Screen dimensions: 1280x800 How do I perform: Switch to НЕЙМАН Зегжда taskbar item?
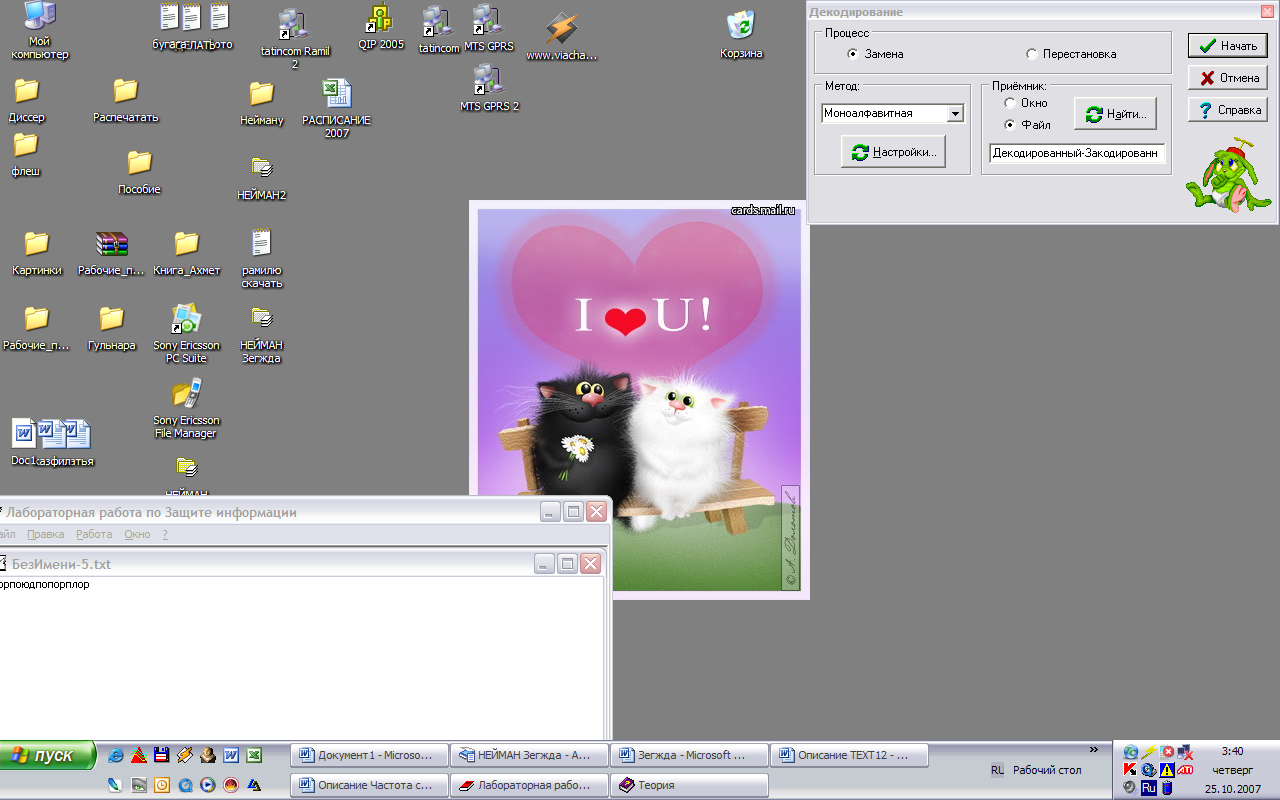[529, 755]
